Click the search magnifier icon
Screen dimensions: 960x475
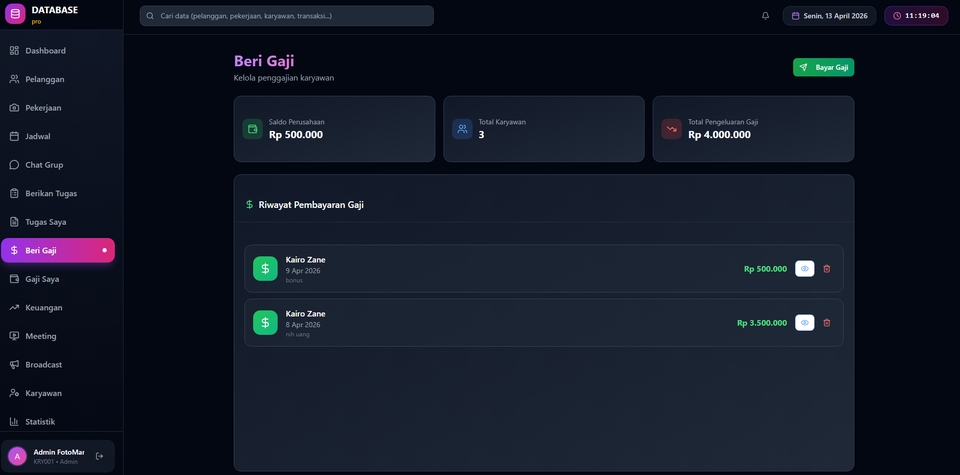(150, 16)
